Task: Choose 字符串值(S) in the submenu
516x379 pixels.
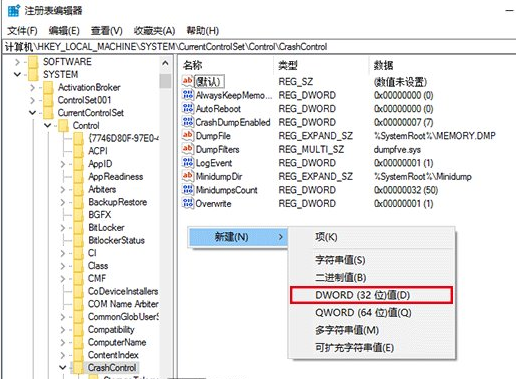Action: tap(371, 260)
